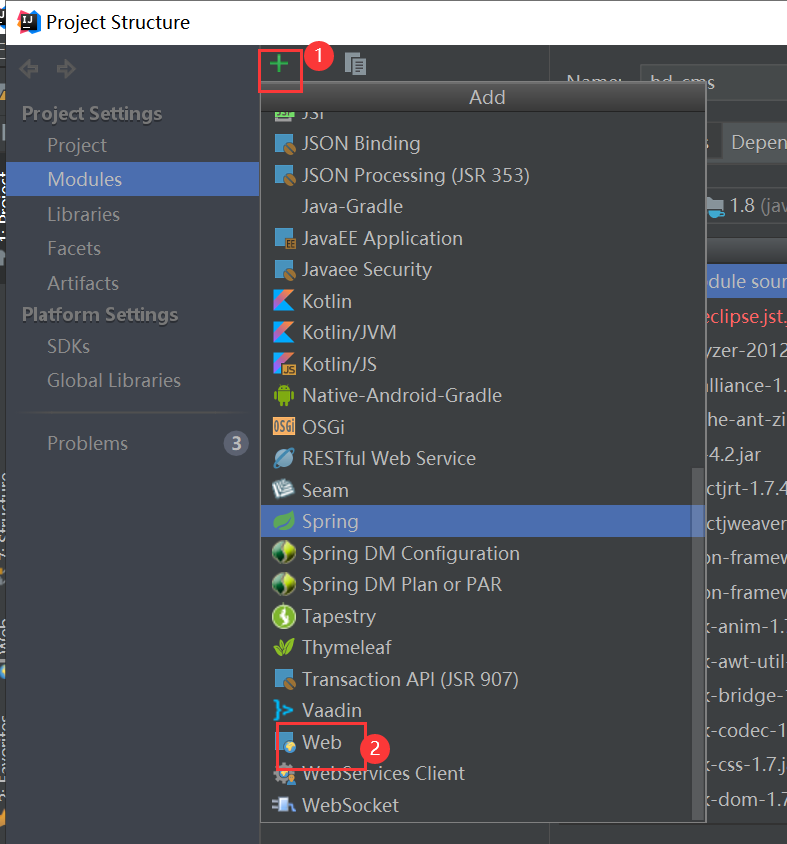Open Facets settings page
This screenshot has height=844, width=787.
pyautogui.click(x=132, y=249)
